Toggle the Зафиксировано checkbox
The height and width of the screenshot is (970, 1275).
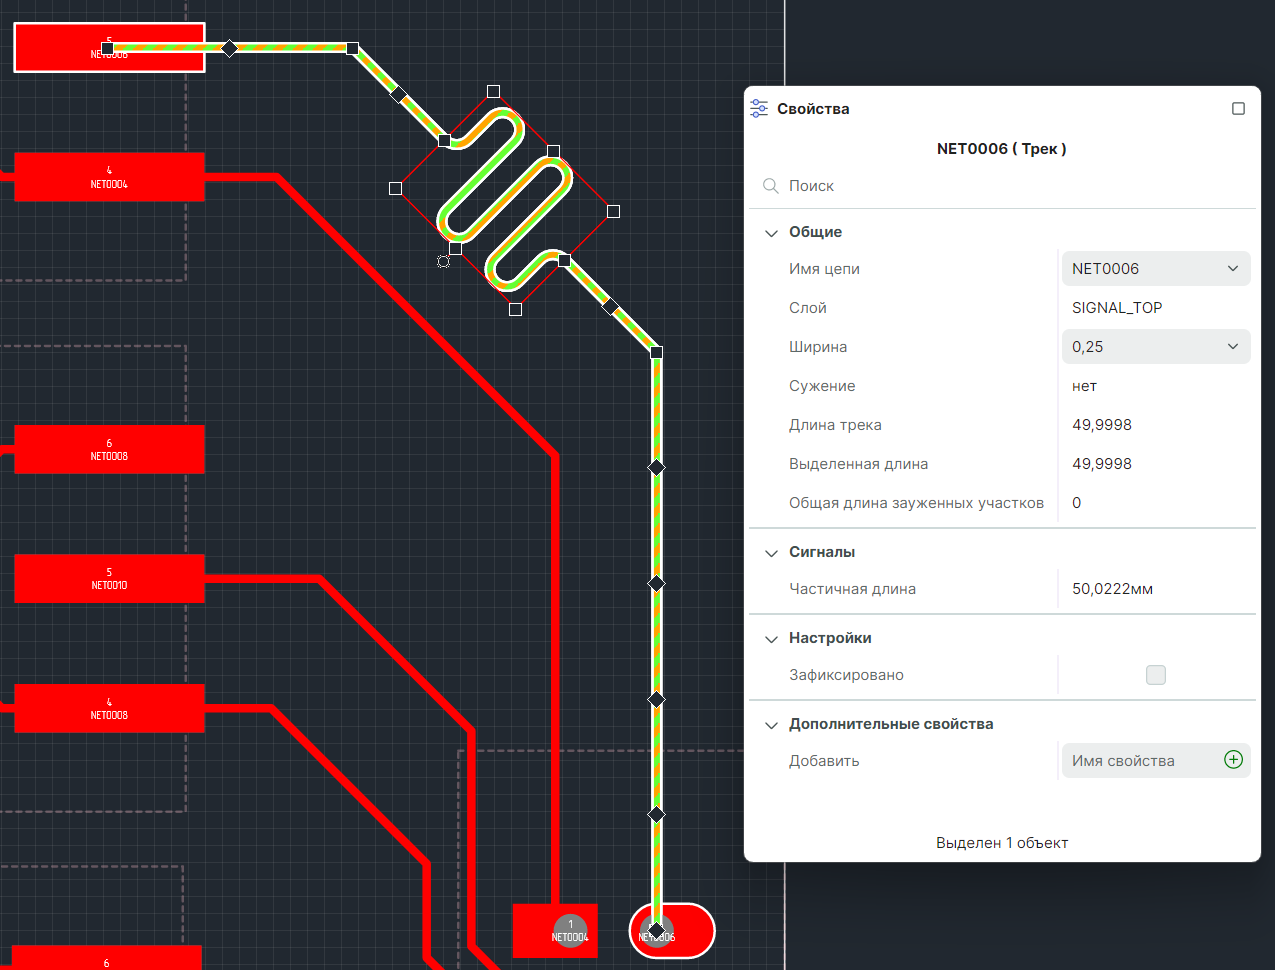pyautogui.click(x=1155, y=675)
